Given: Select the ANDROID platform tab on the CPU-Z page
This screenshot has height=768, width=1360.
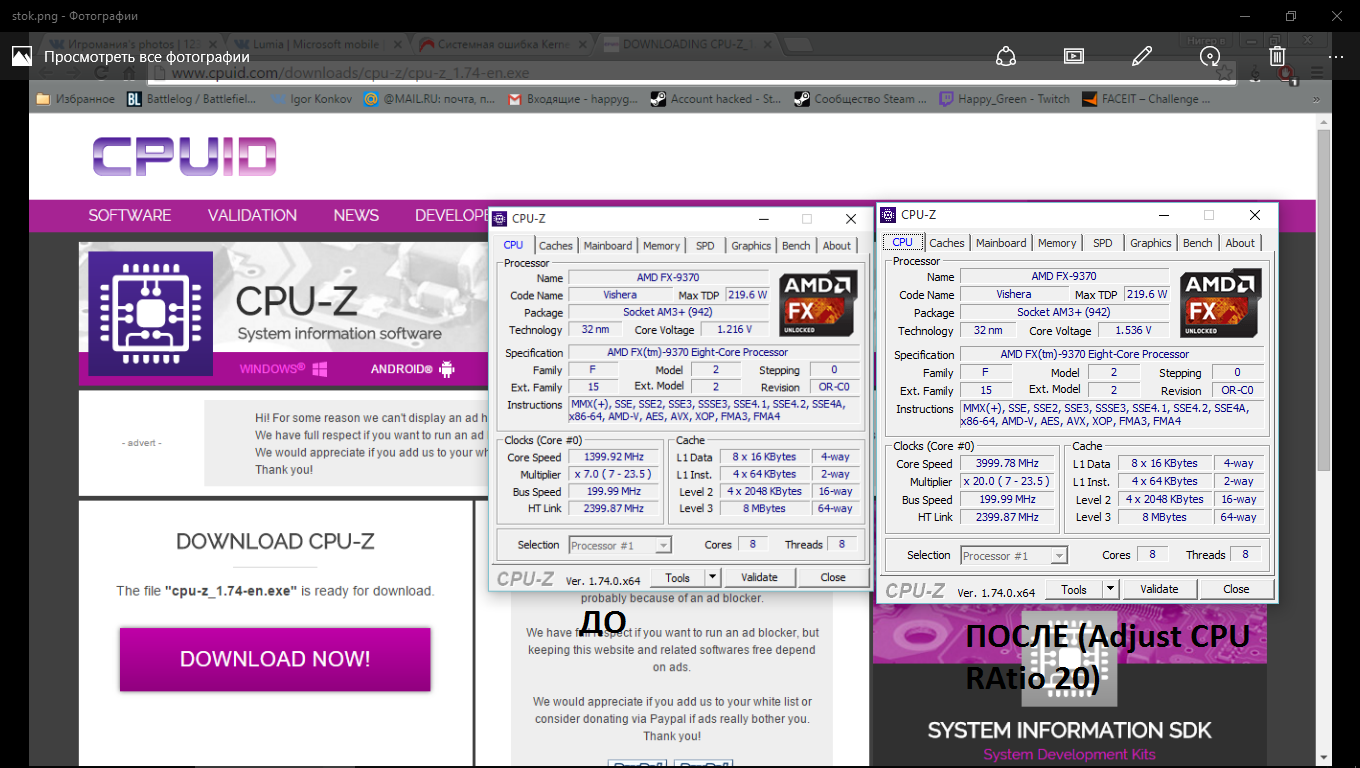Looking at the screenshot, I should [x=413, y=369].
